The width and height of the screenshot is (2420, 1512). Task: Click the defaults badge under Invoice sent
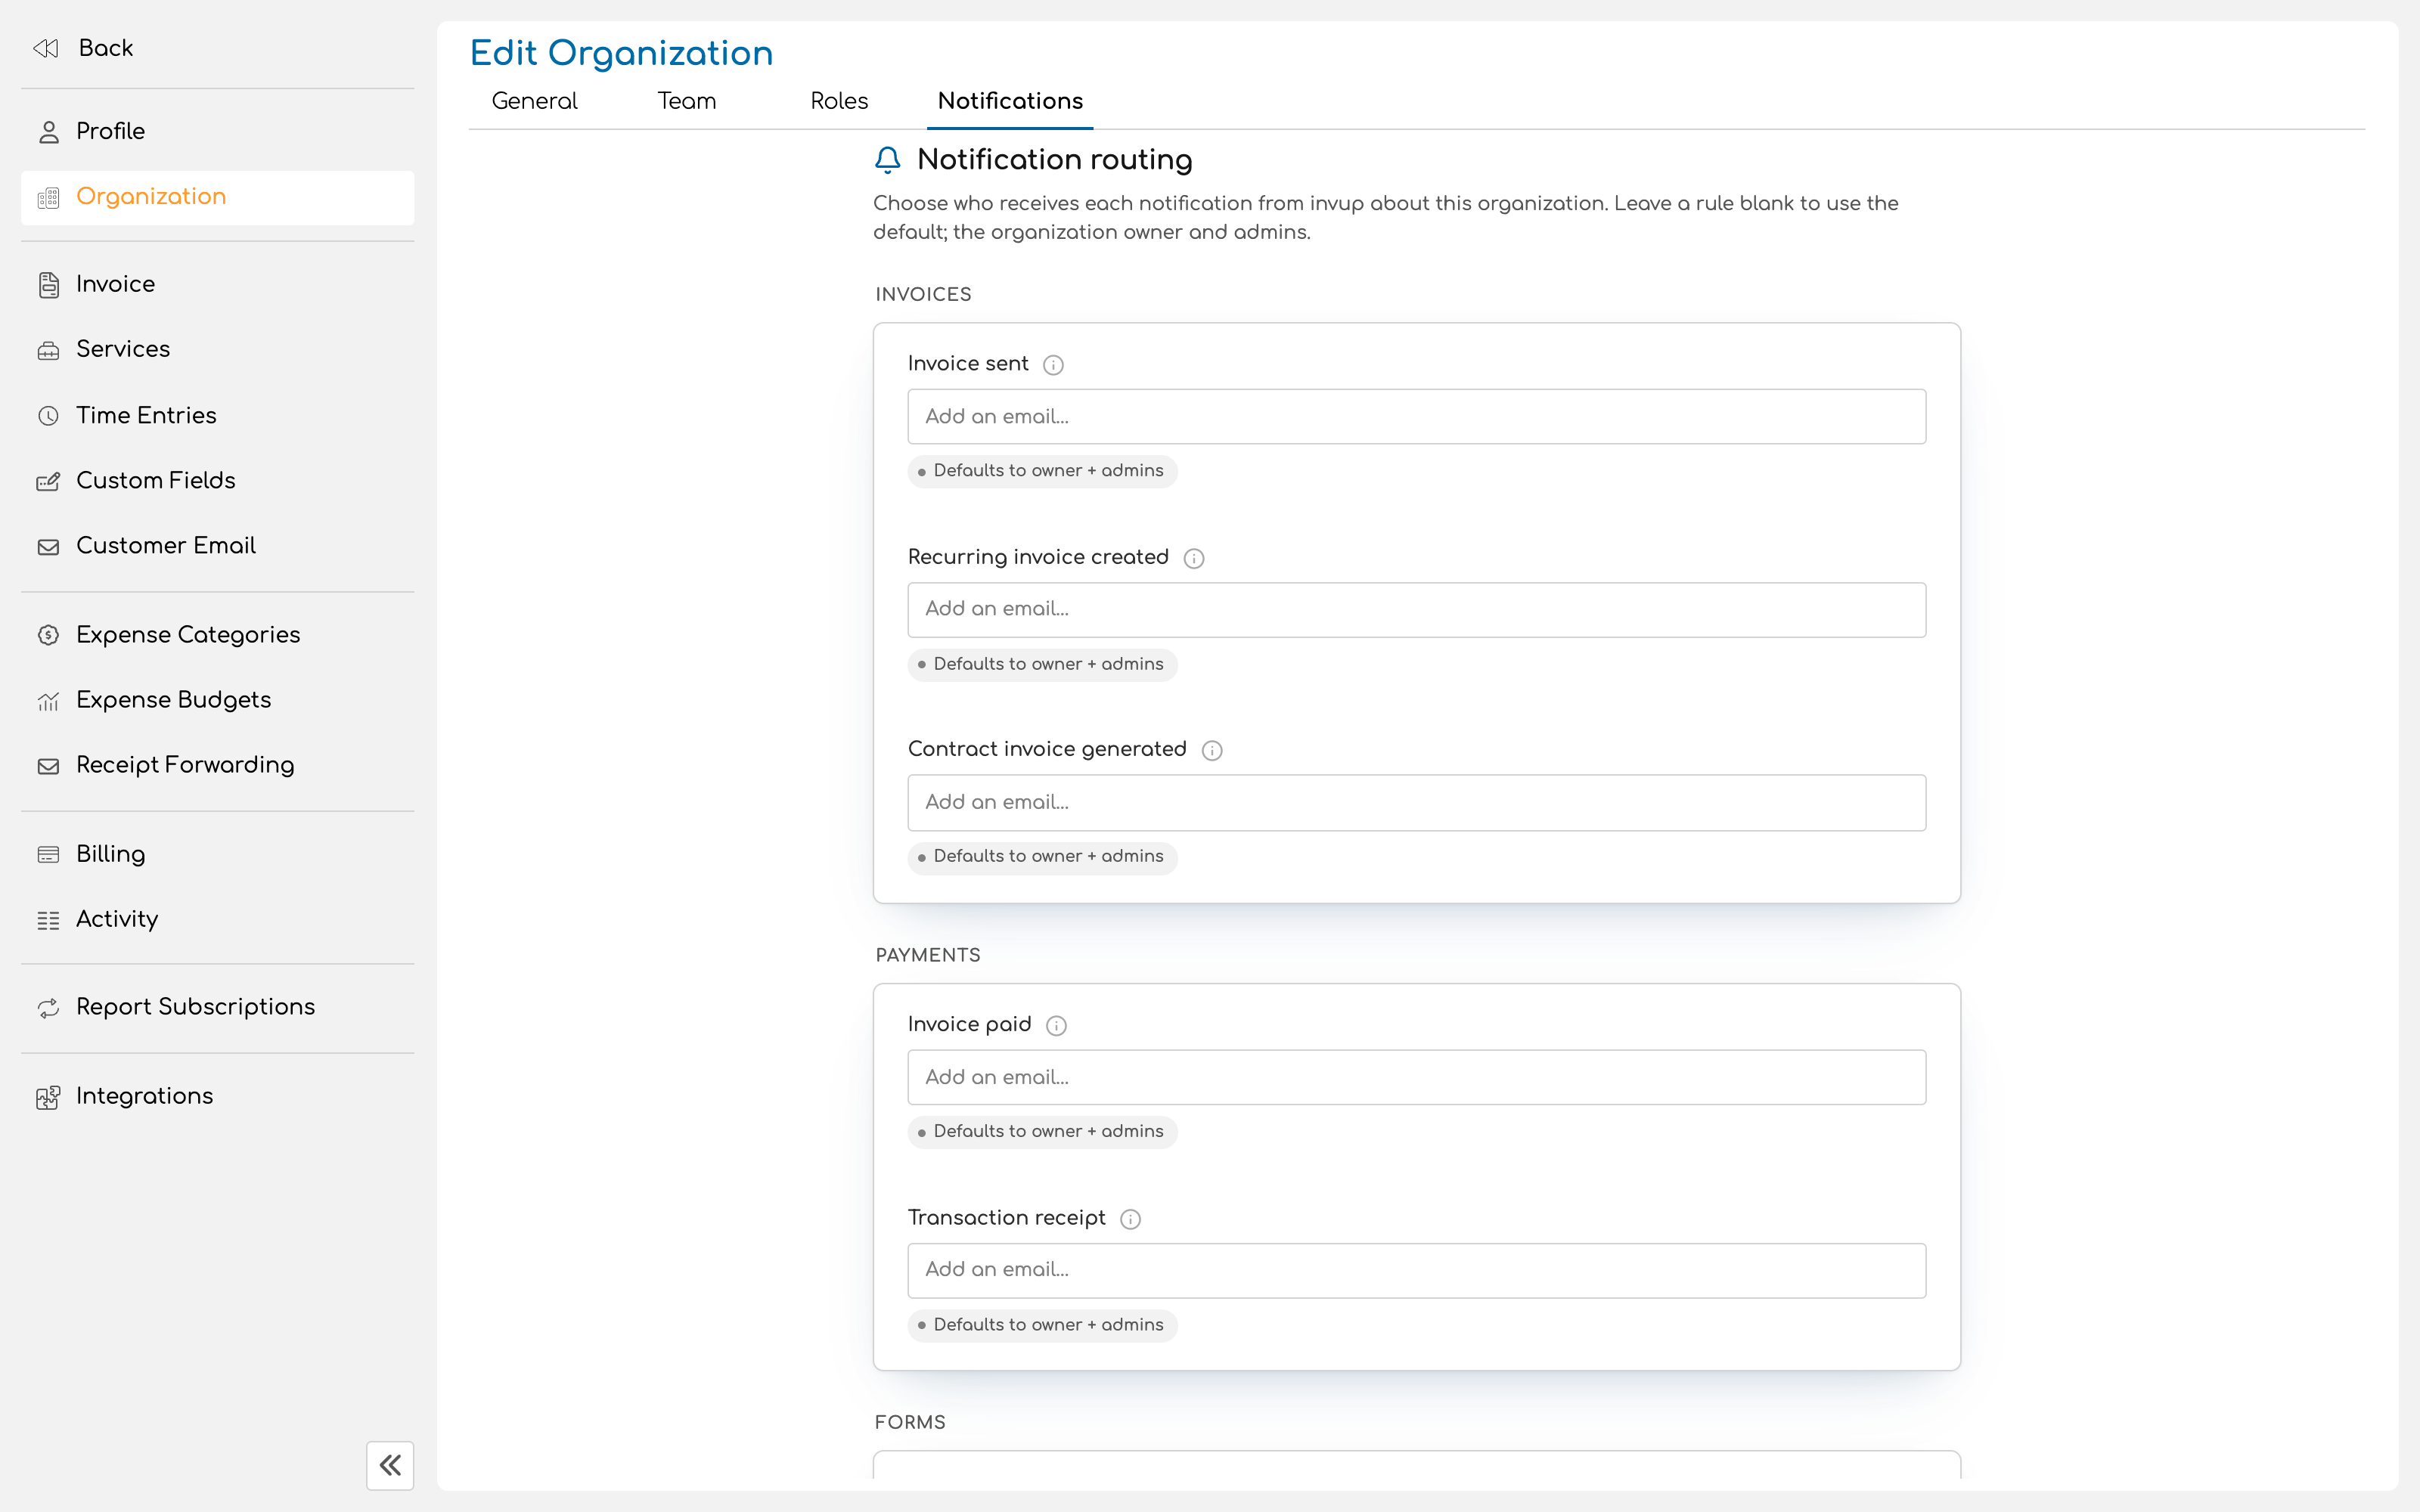pos(1042,471)
